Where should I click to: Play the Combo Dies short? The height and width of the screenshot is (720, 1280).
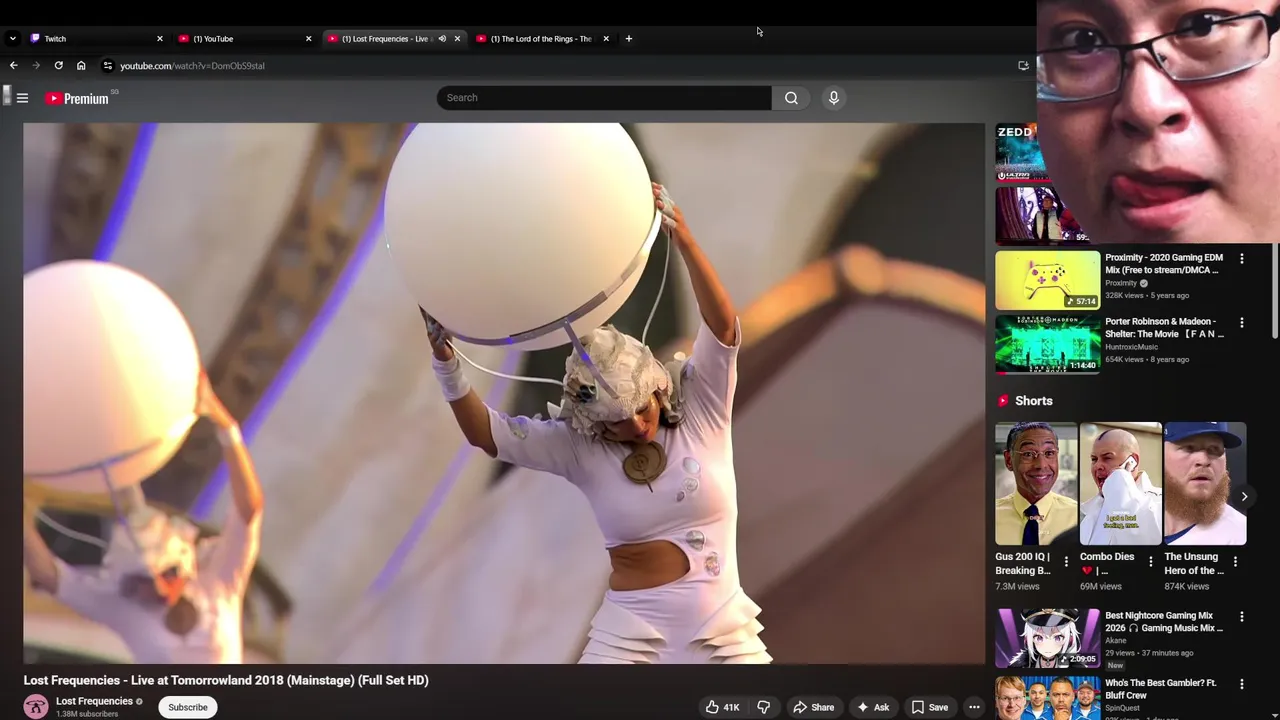pos(1120,484)
